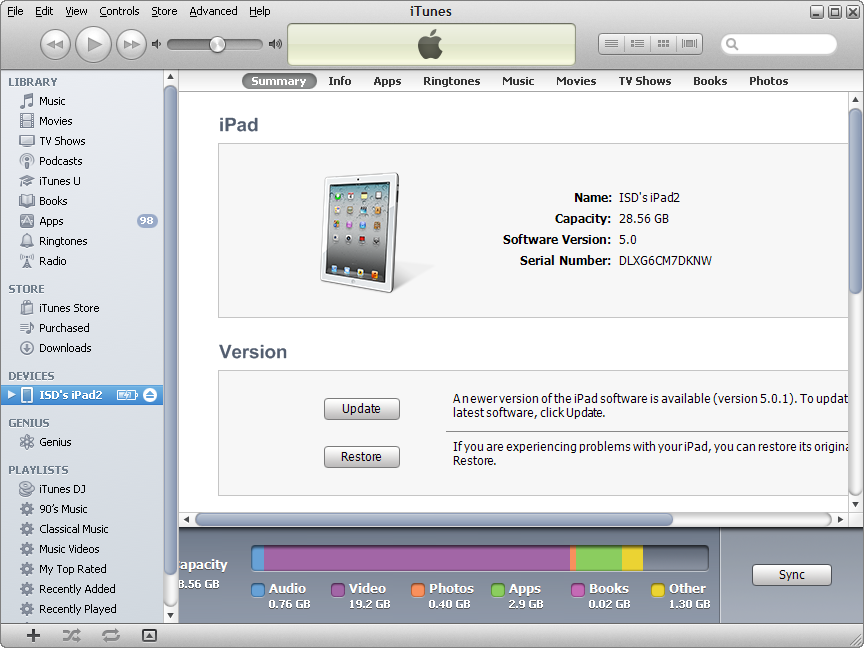Open the File menu
Image resolution: width=864 pixels, height=648 pixels.
point(15,11)
